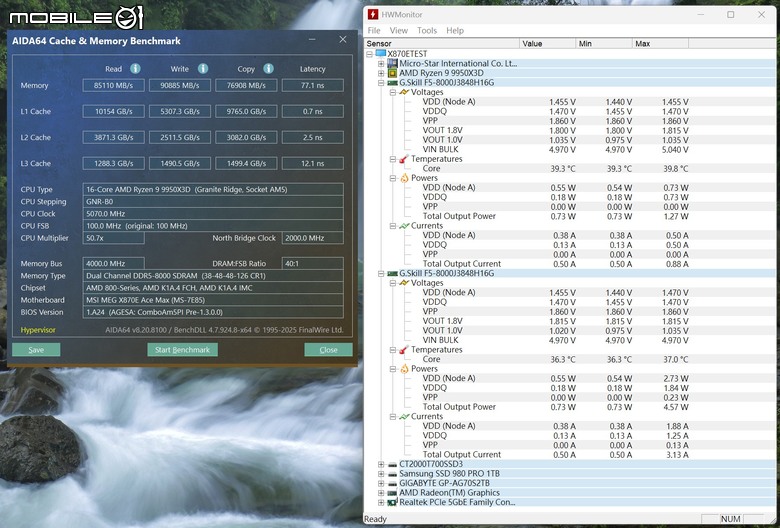Expand the CT2000T700SSD3 node
The image size is (780, 528).
381,464
